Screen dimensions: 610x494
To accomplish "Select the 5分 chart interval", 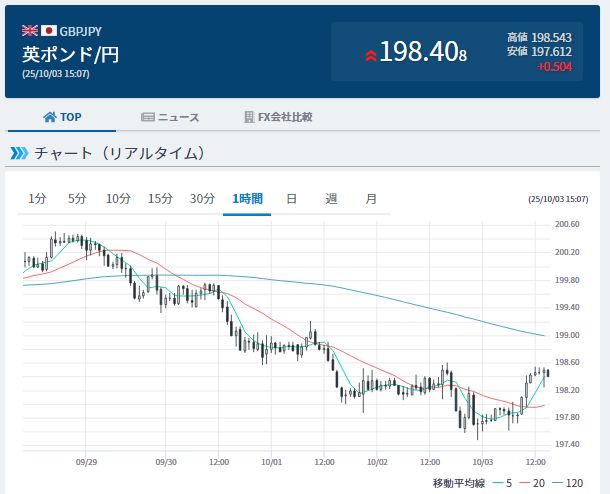I will pos(77,199).
